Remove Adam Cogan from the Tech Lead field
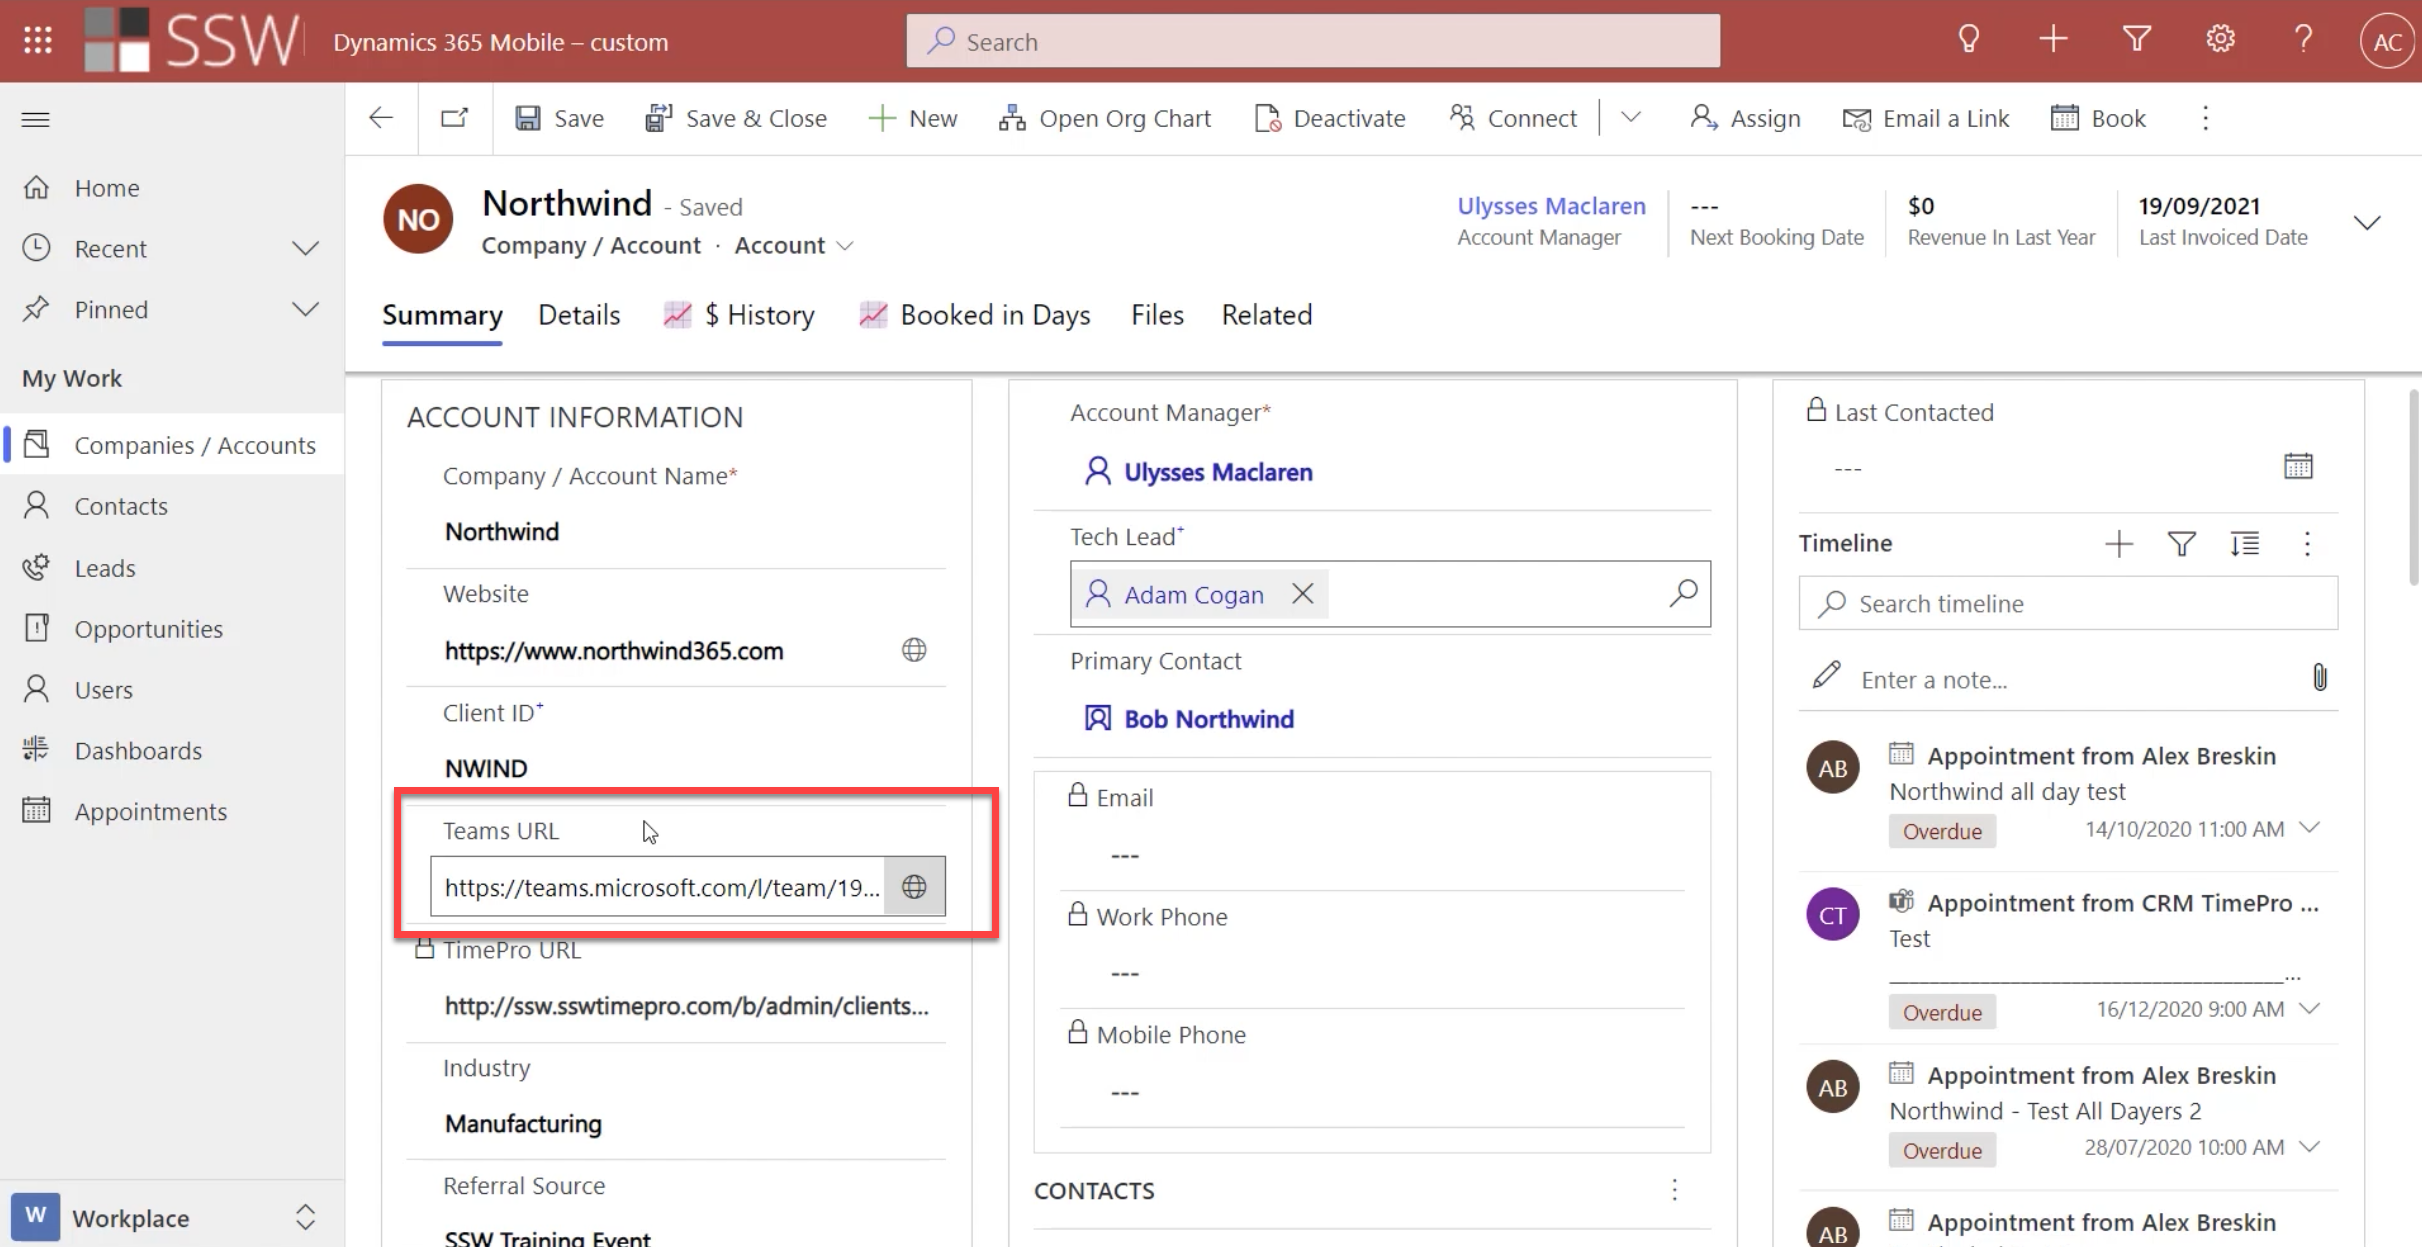The image size is (2422, 1247). point(1302,594)
